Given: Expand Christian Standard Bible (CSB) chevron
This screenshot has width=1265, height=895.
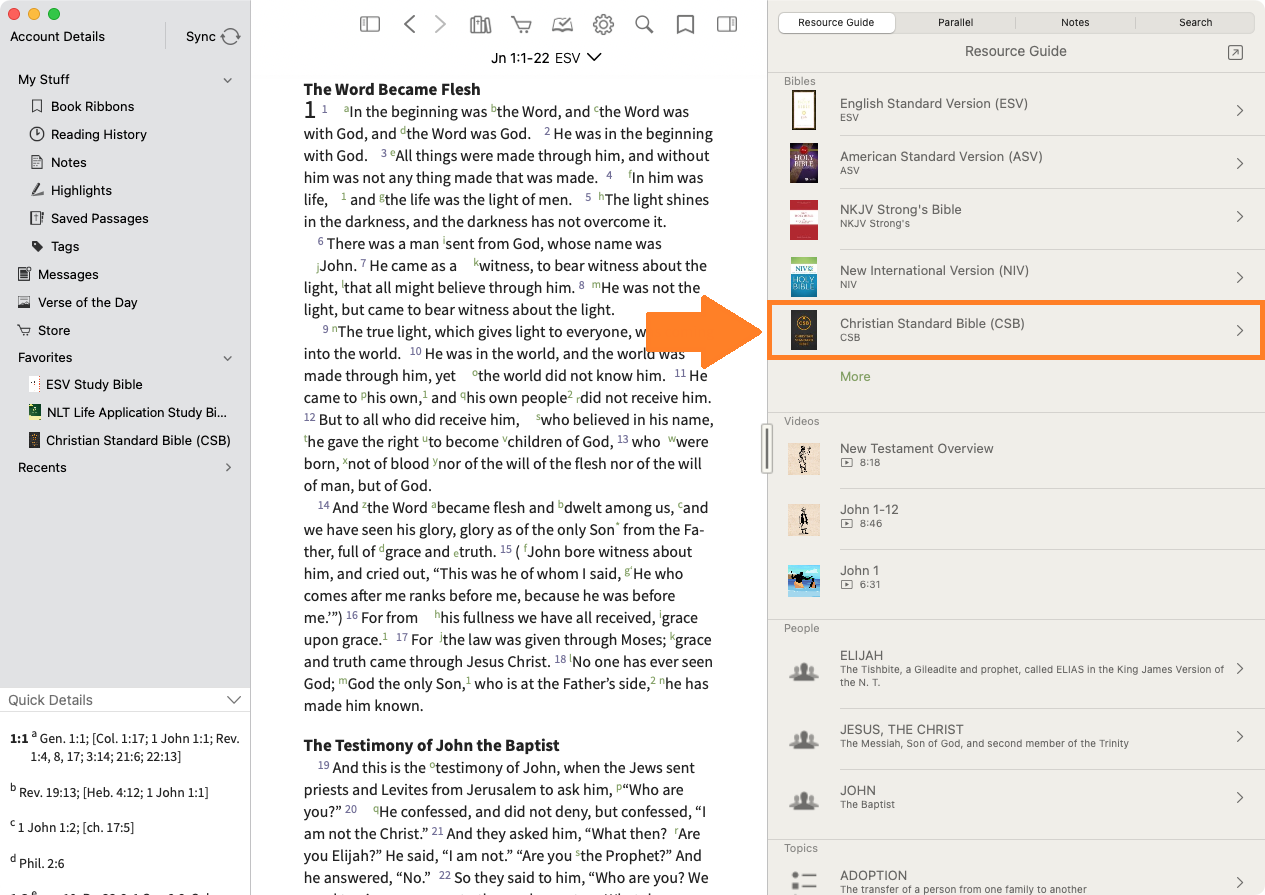Looking at the screenshot, I should (x=1240, y=330).
